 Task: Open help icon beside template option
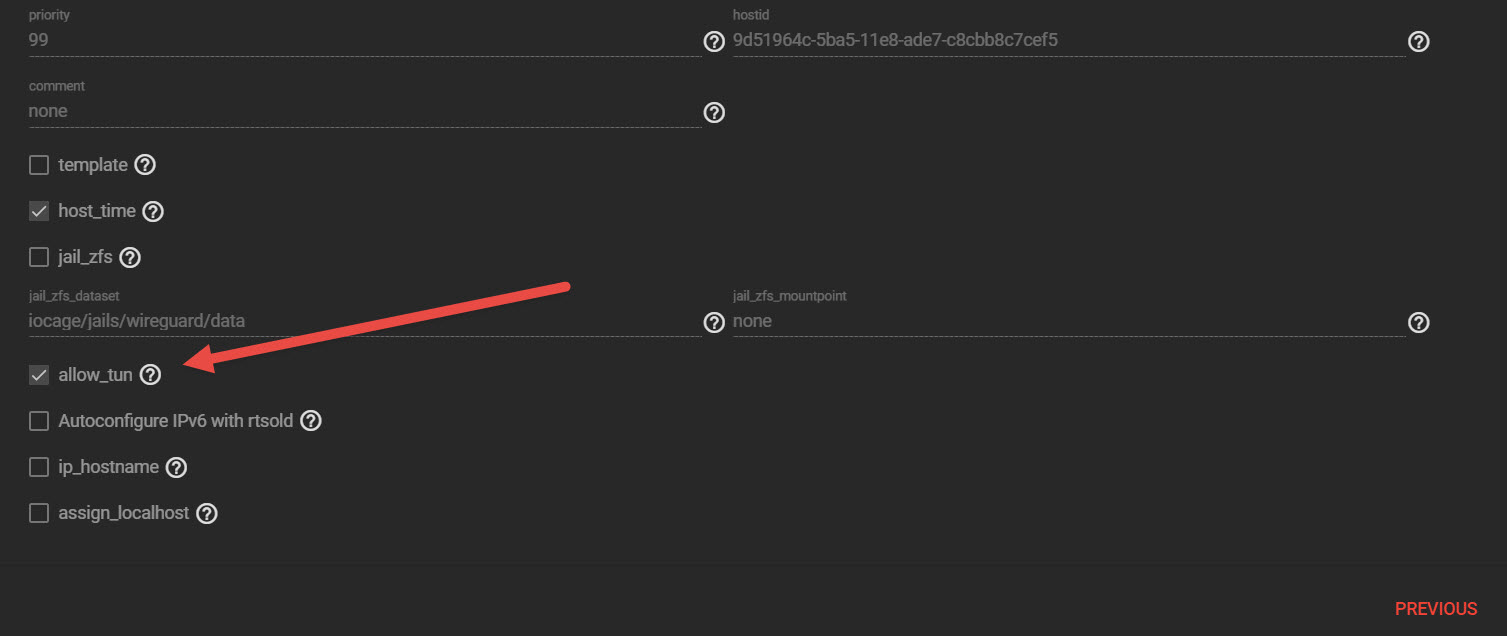pyautogui.click(x=145, y=165)
